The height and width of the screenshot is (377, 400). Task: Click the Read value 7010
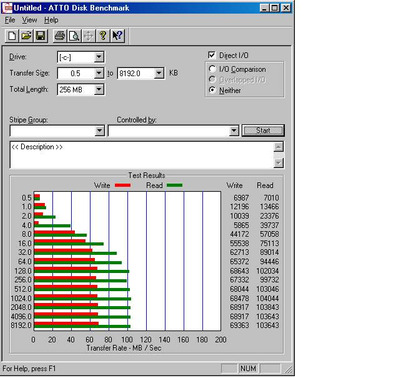[x=271, y=198]
